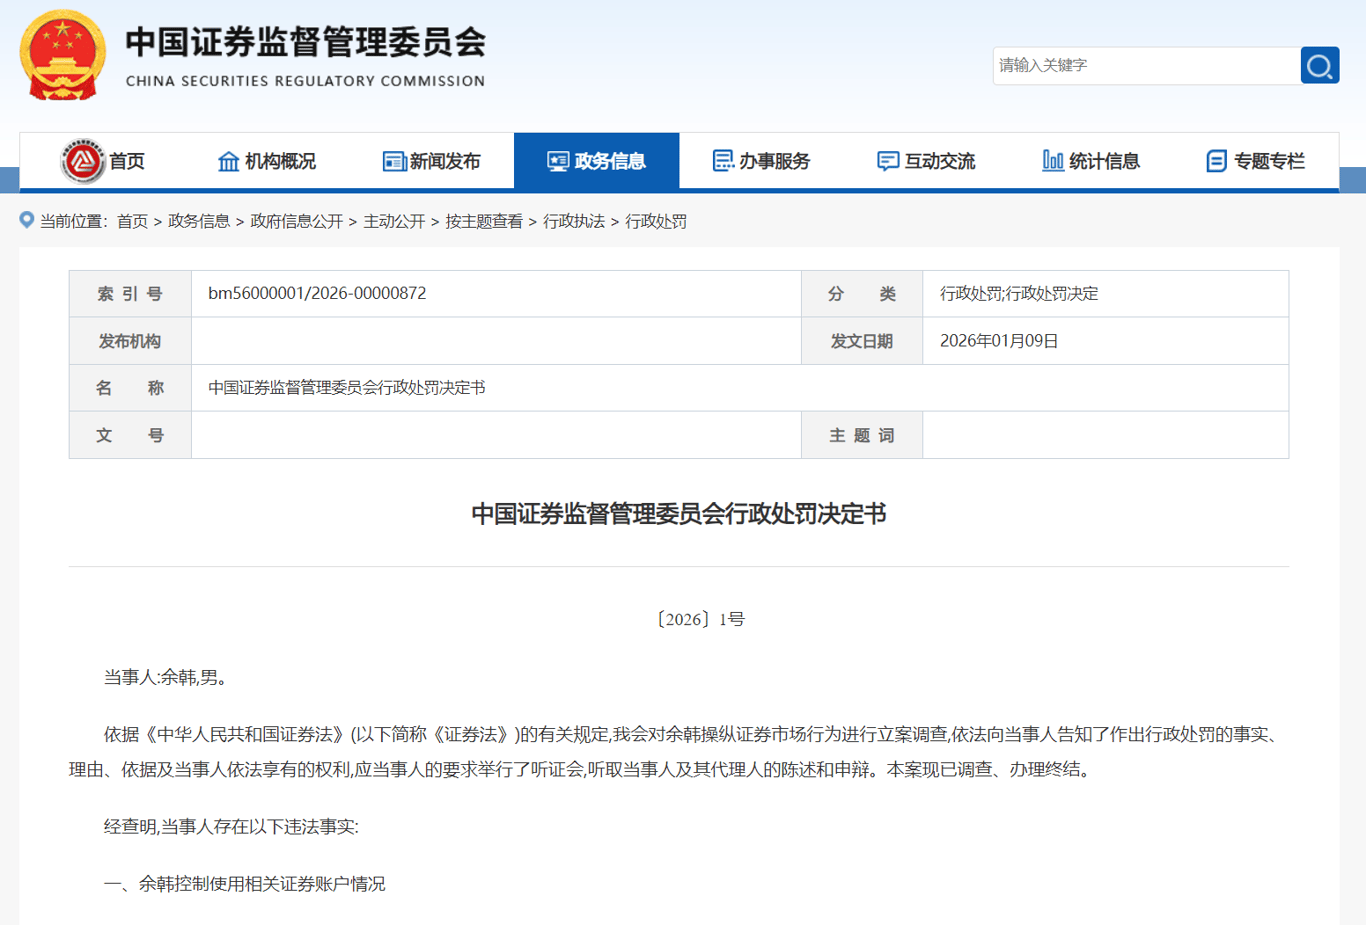This screenshot has height=925, width=1366.
Task: Go to 政务信息 in the breadcrumb
Action: click(199, 221)
